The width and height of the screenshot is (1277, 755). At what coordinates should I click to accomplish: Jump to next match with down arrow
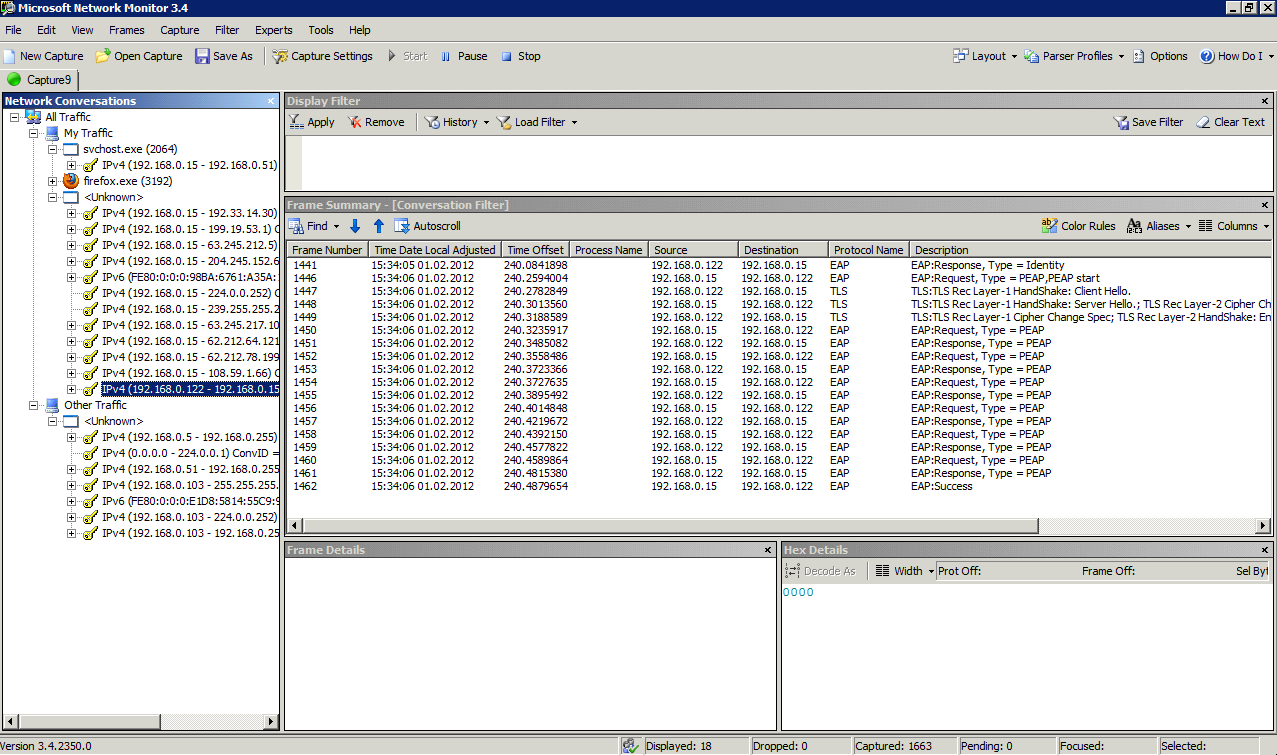click(355, 226)
